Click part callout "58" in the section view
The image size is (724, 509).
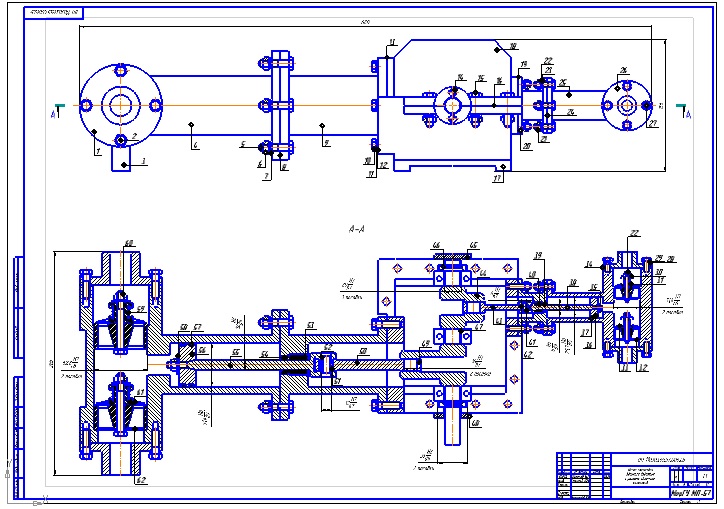coord(183,327)
